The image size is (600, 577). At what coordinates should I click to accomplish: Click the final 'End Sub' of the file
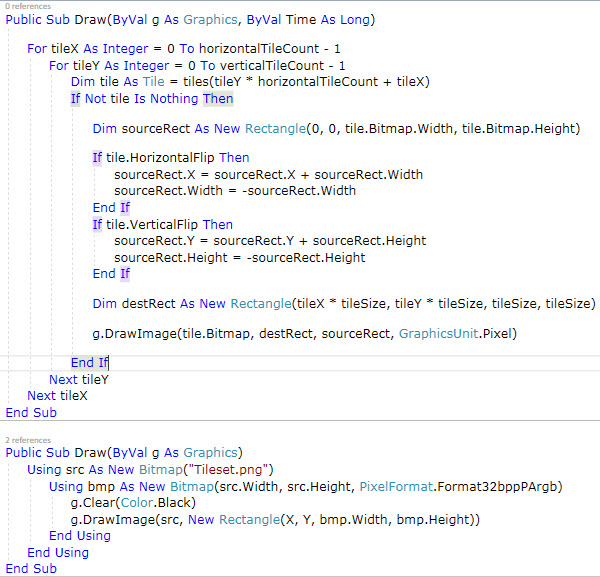click(31, 569)
